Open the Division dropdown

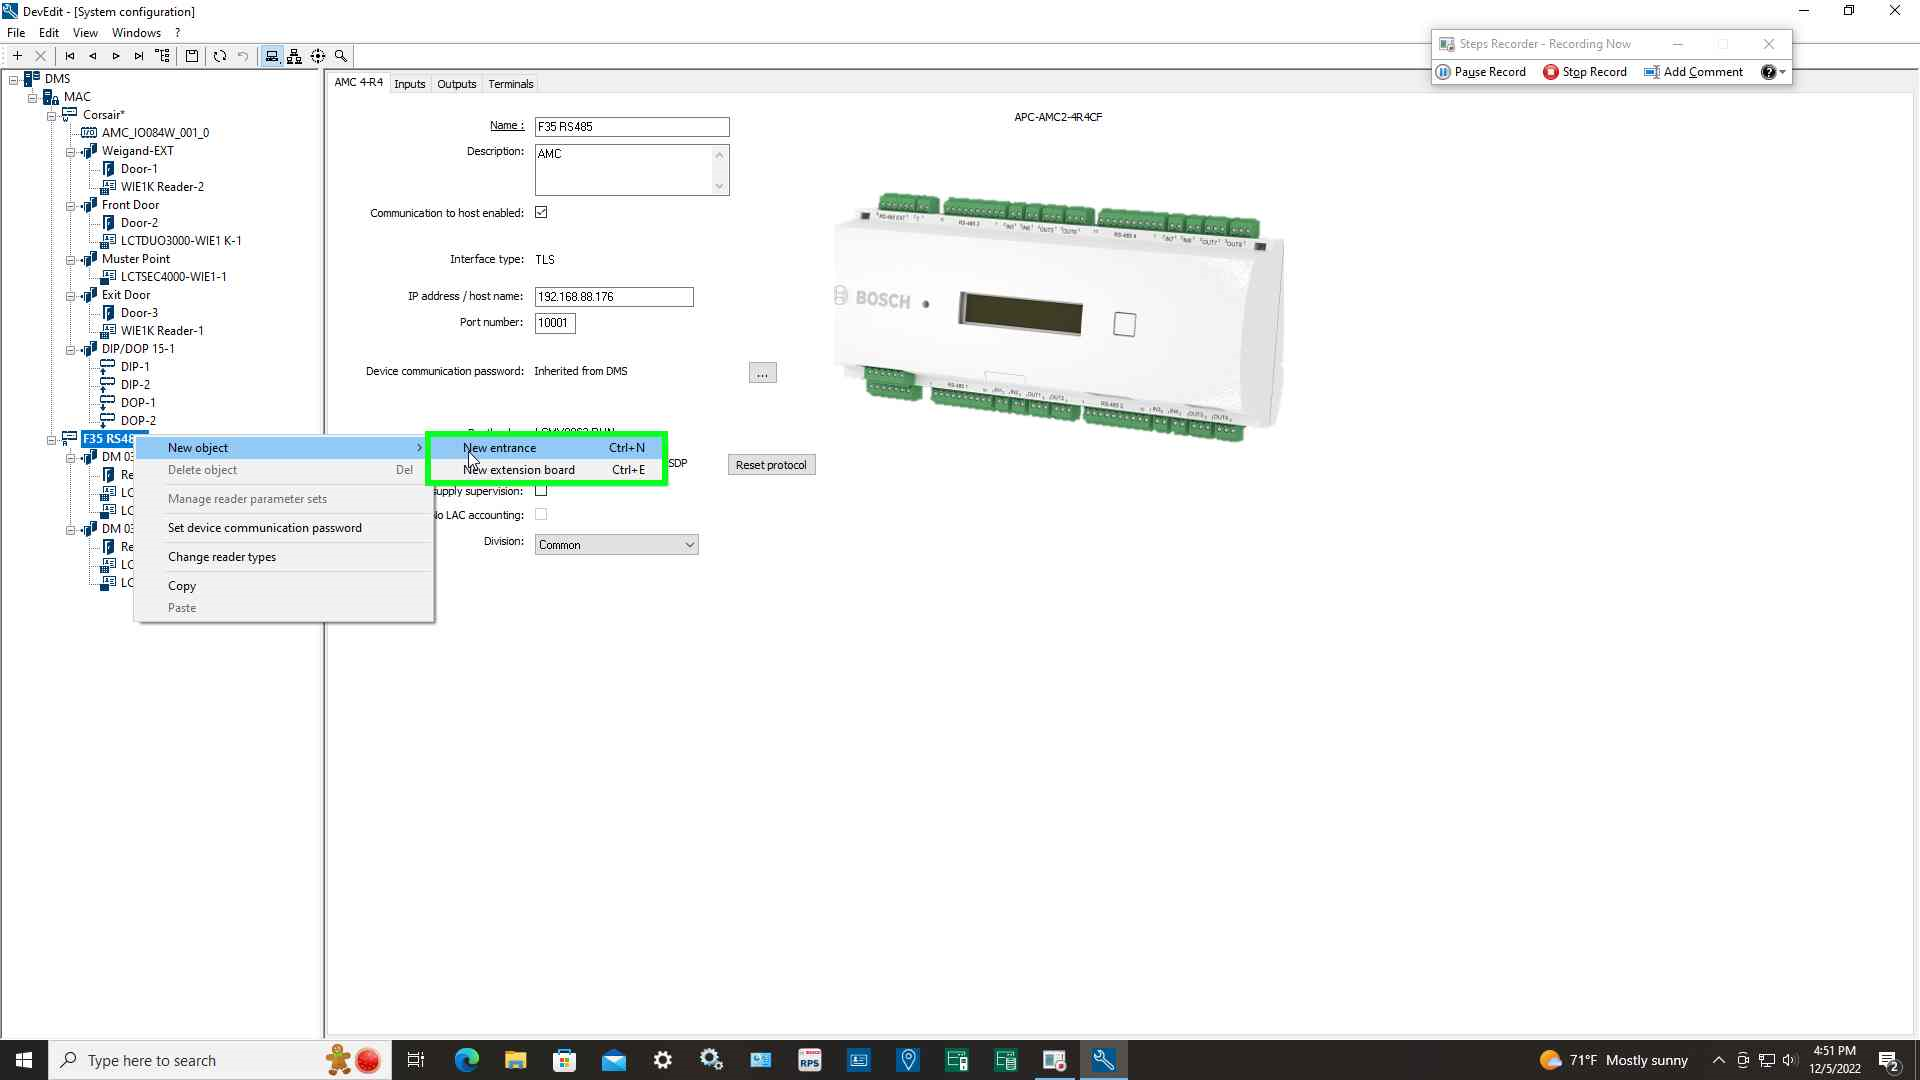coord(616,545)
